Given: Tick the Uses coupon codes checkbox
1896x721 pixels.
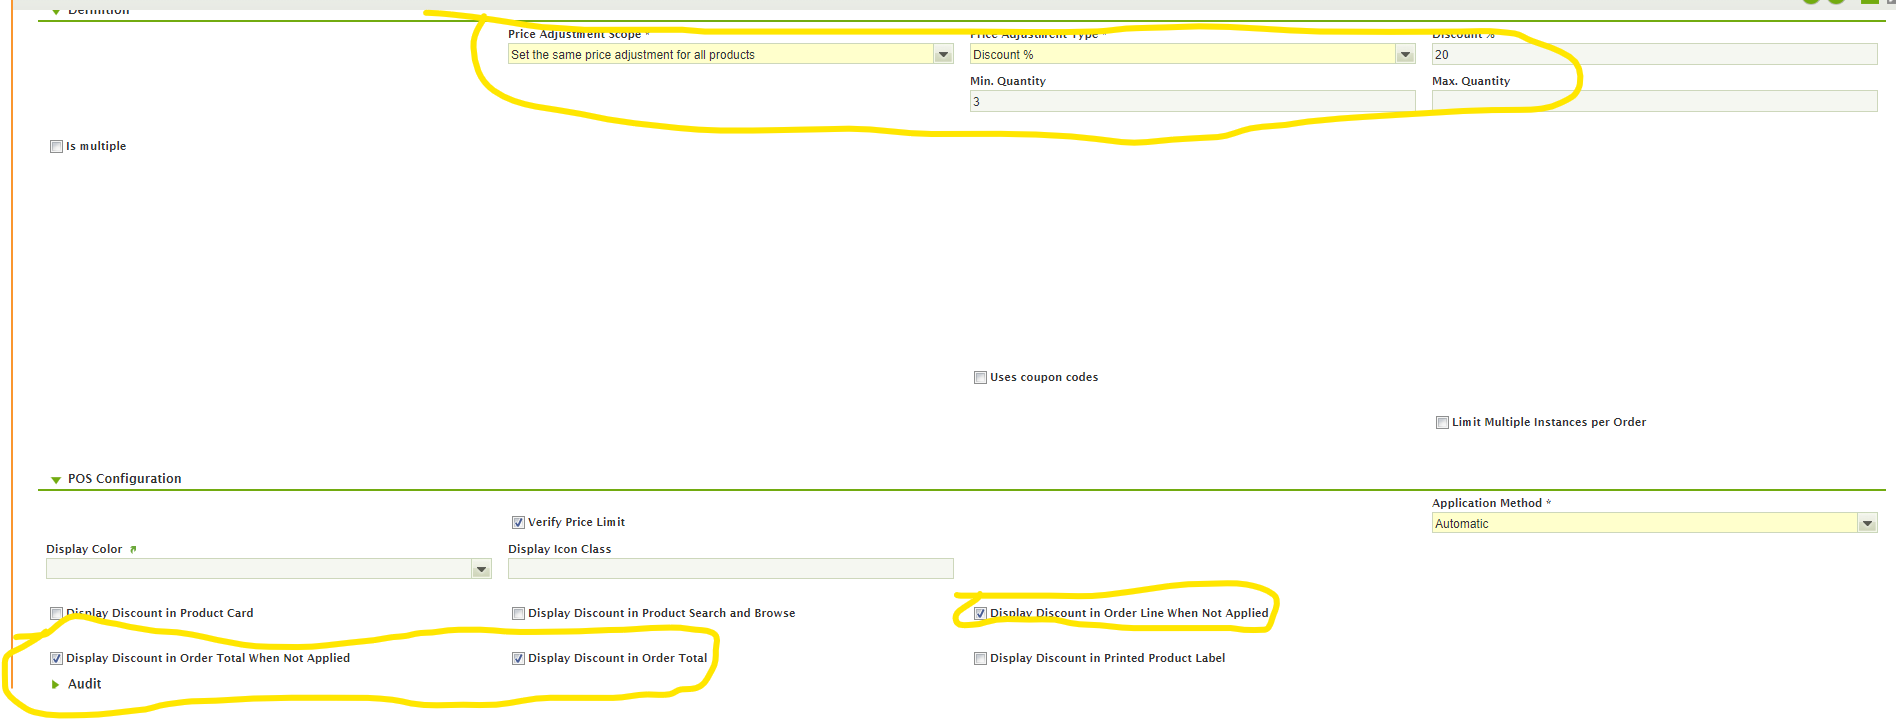Looking at the screenshot, I should [980, 378].
